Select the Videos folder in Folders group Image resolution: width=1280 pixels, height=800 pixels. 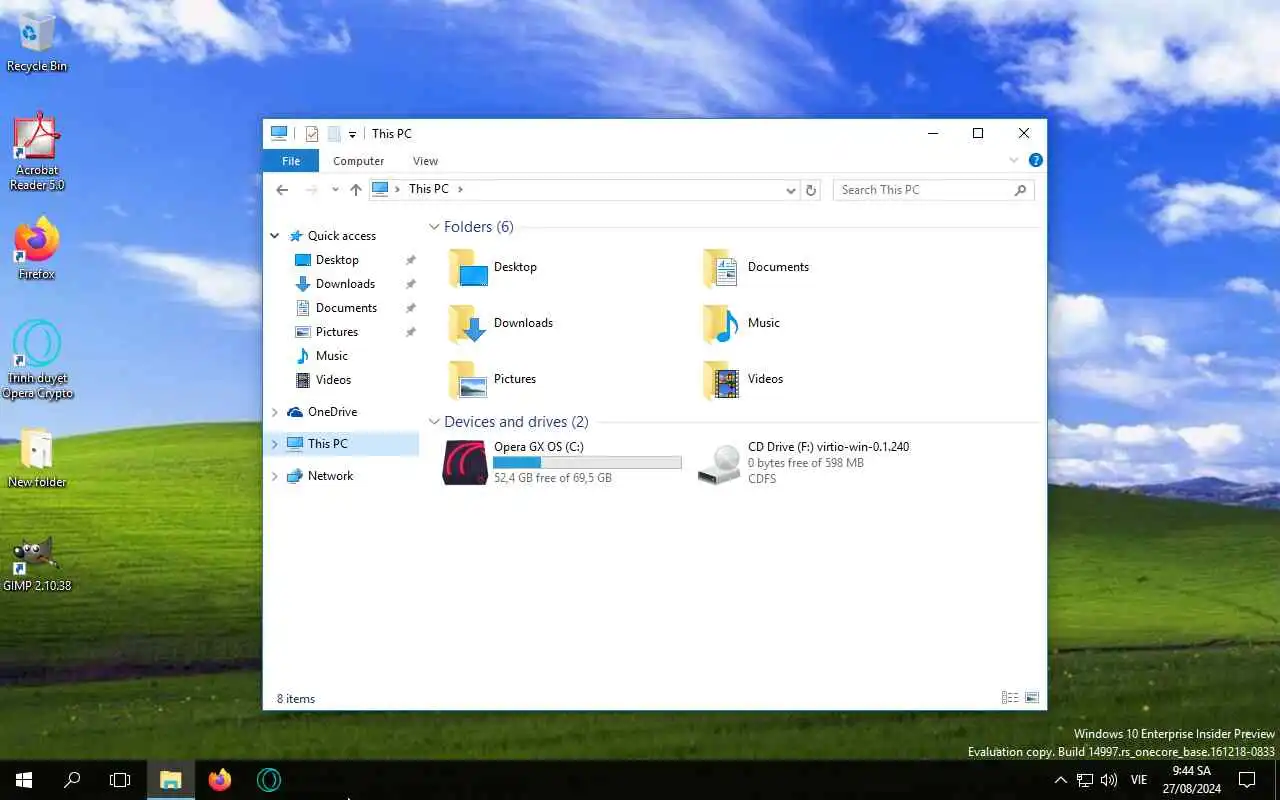point(743,379)
